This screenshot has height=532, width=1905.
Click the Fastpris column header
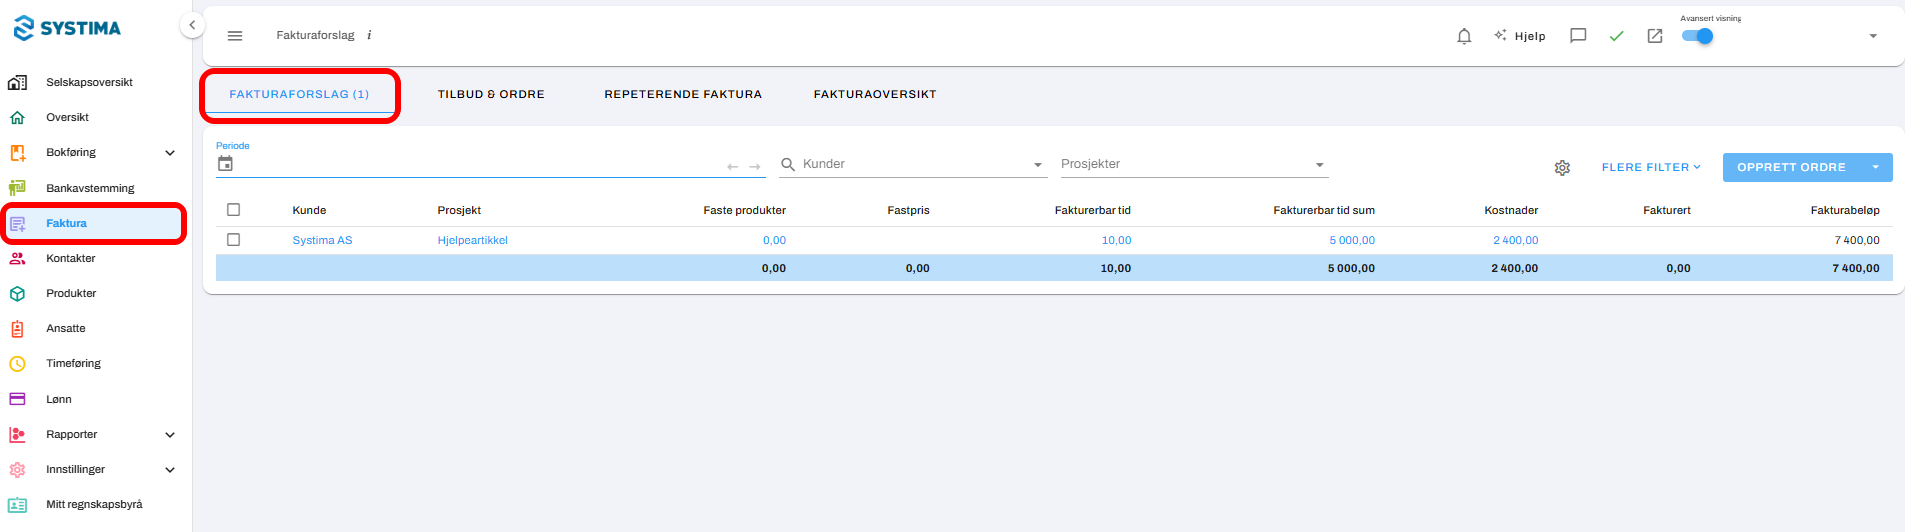coord(908,210)
